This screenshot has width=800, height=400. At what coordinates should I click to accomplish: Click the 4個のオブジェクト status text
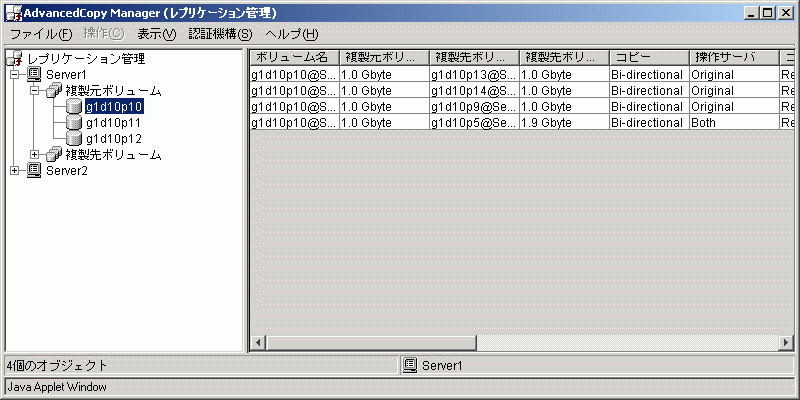57,365
